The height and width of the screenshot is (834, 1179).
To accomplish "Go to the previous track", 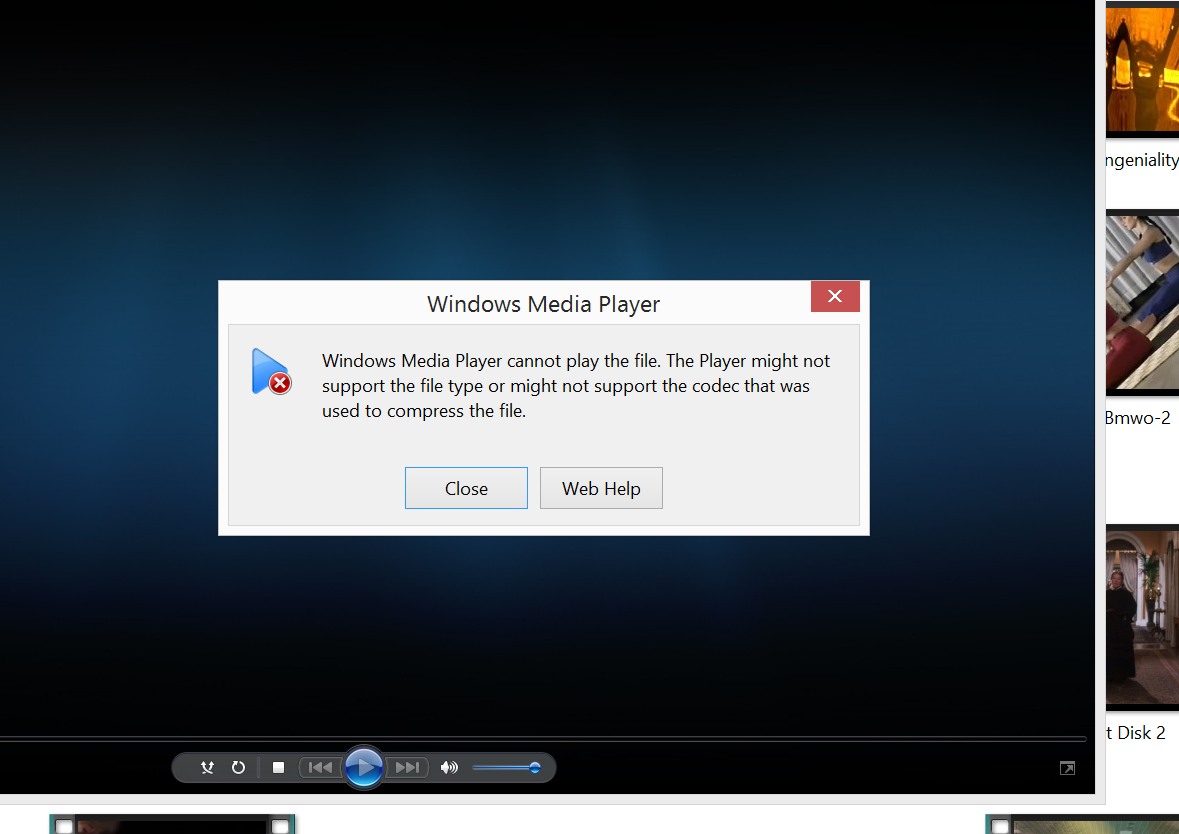I will (320, 767).
